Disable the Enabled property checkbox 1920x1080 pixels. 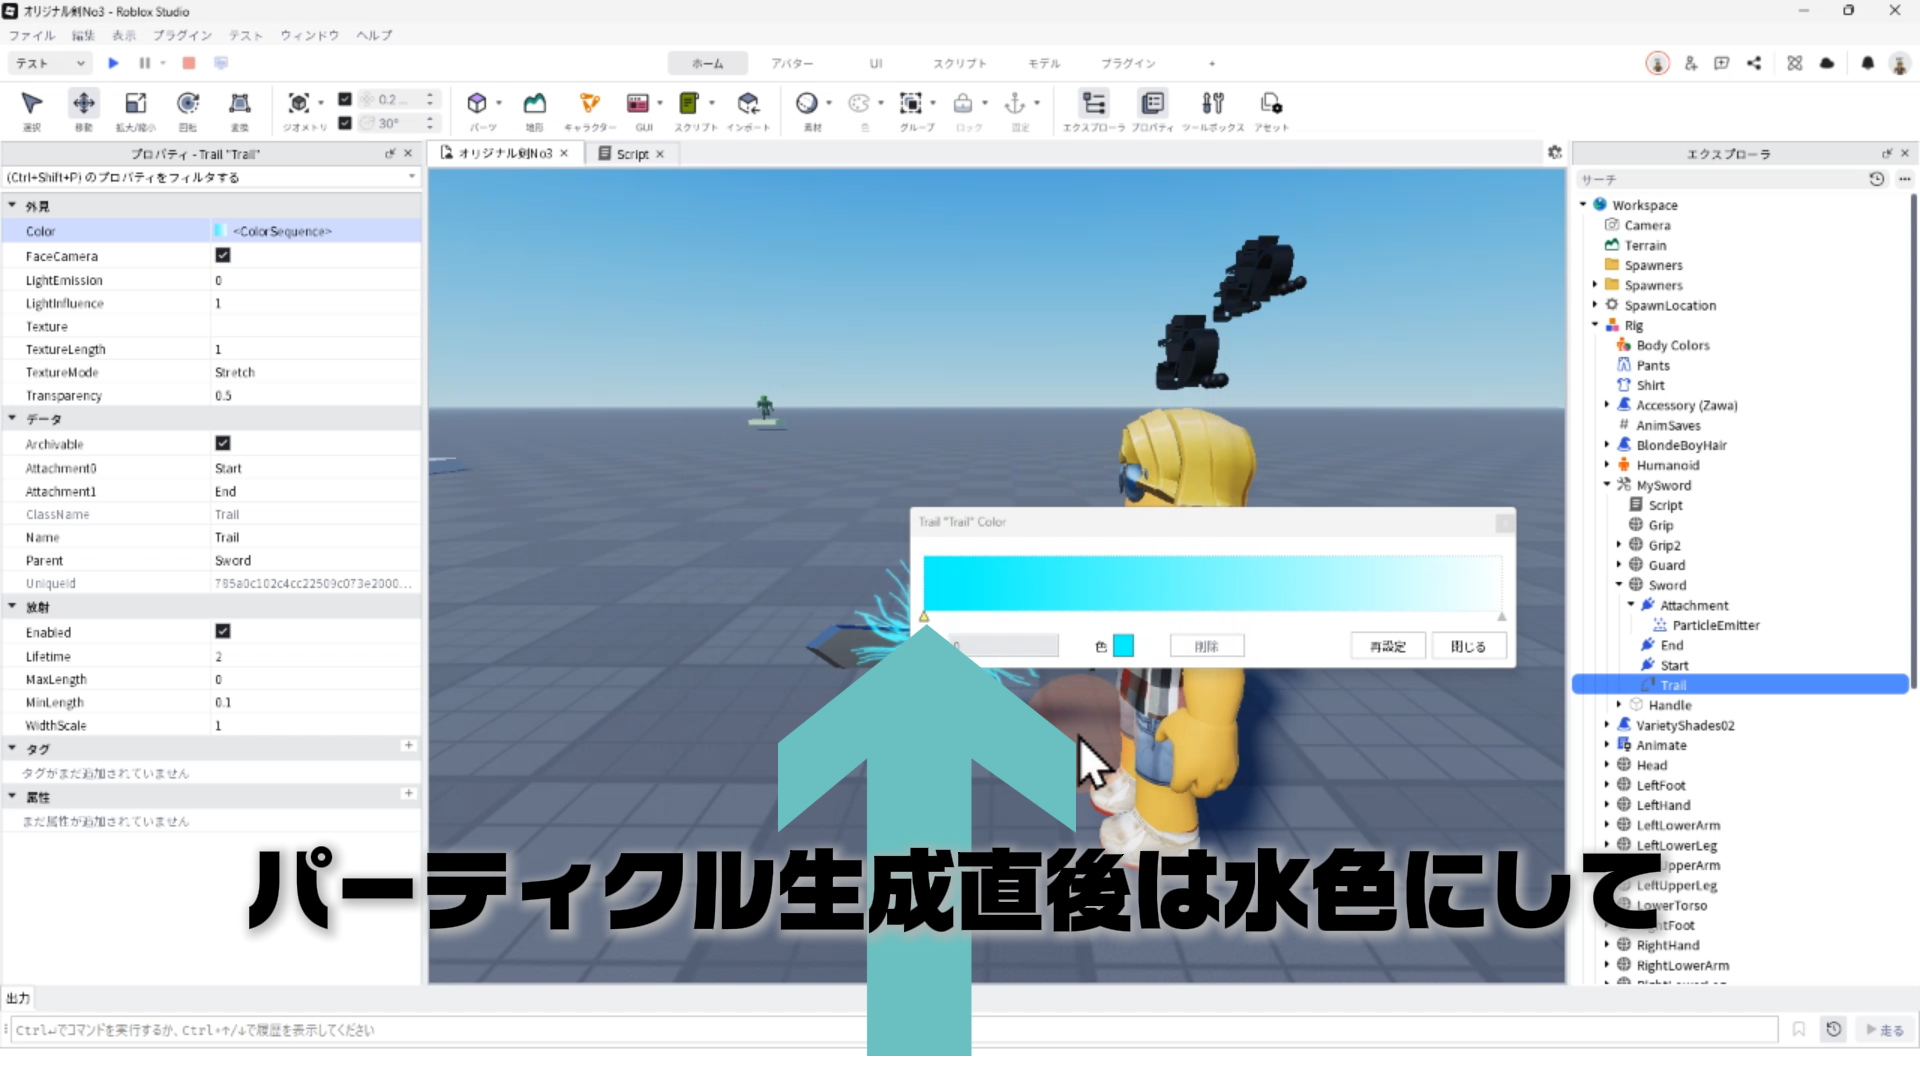point(223,631)
